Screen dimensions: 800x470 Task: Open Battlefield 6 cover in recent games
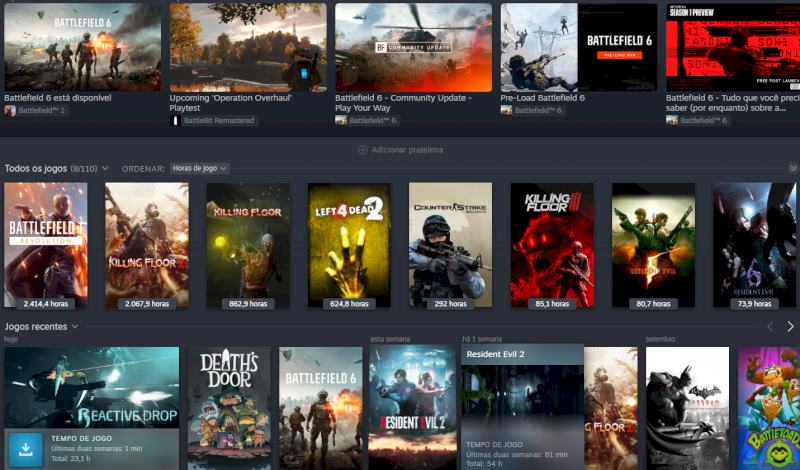[x=320, y=408]
